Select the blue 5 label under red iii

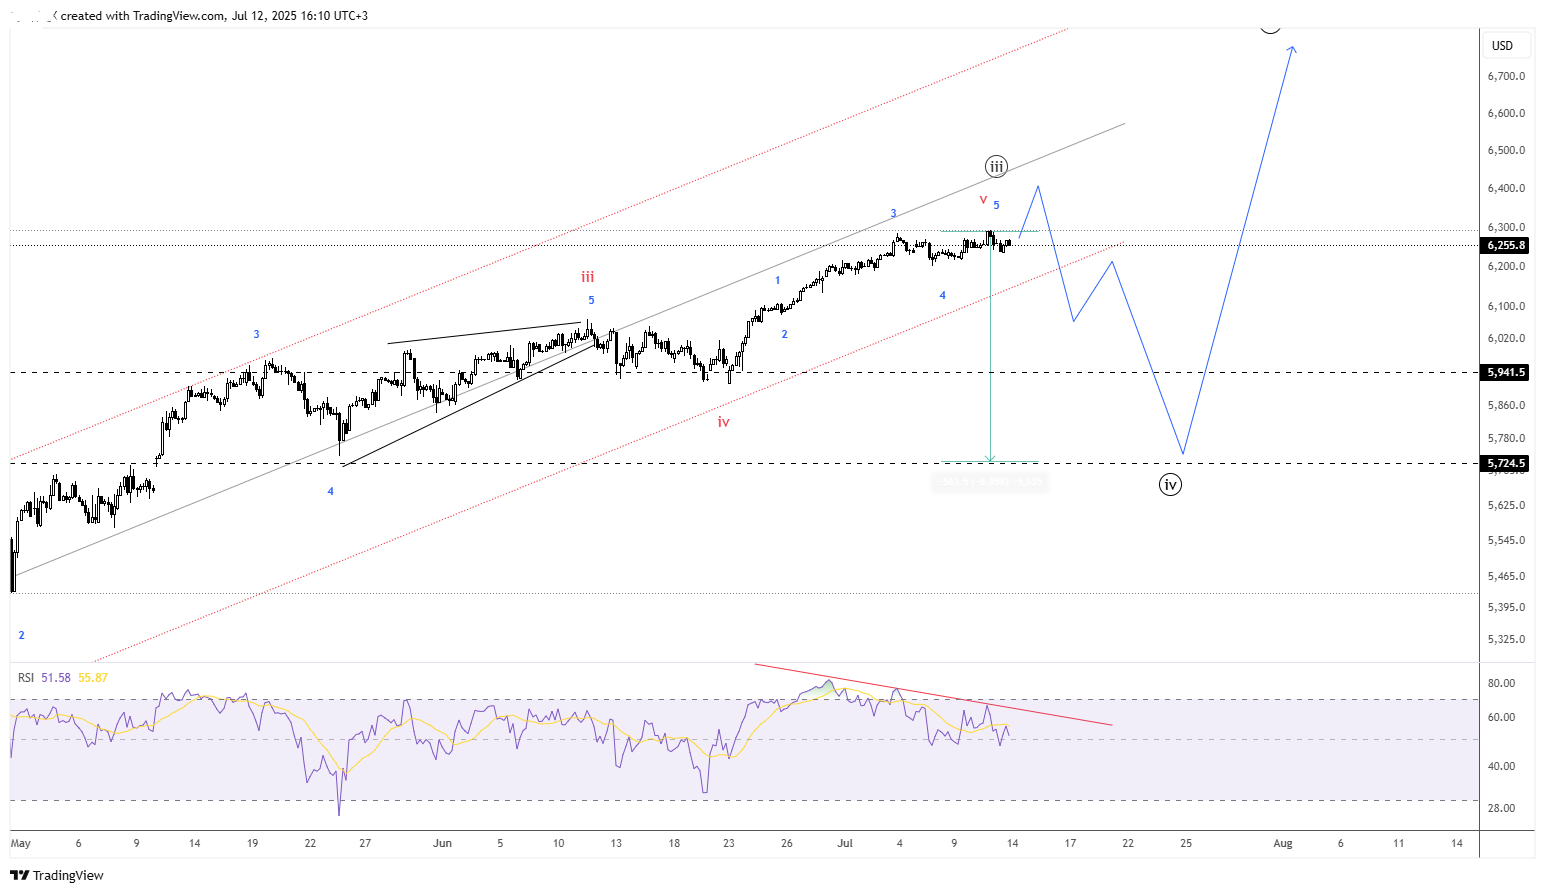click(x=591, y=300)
